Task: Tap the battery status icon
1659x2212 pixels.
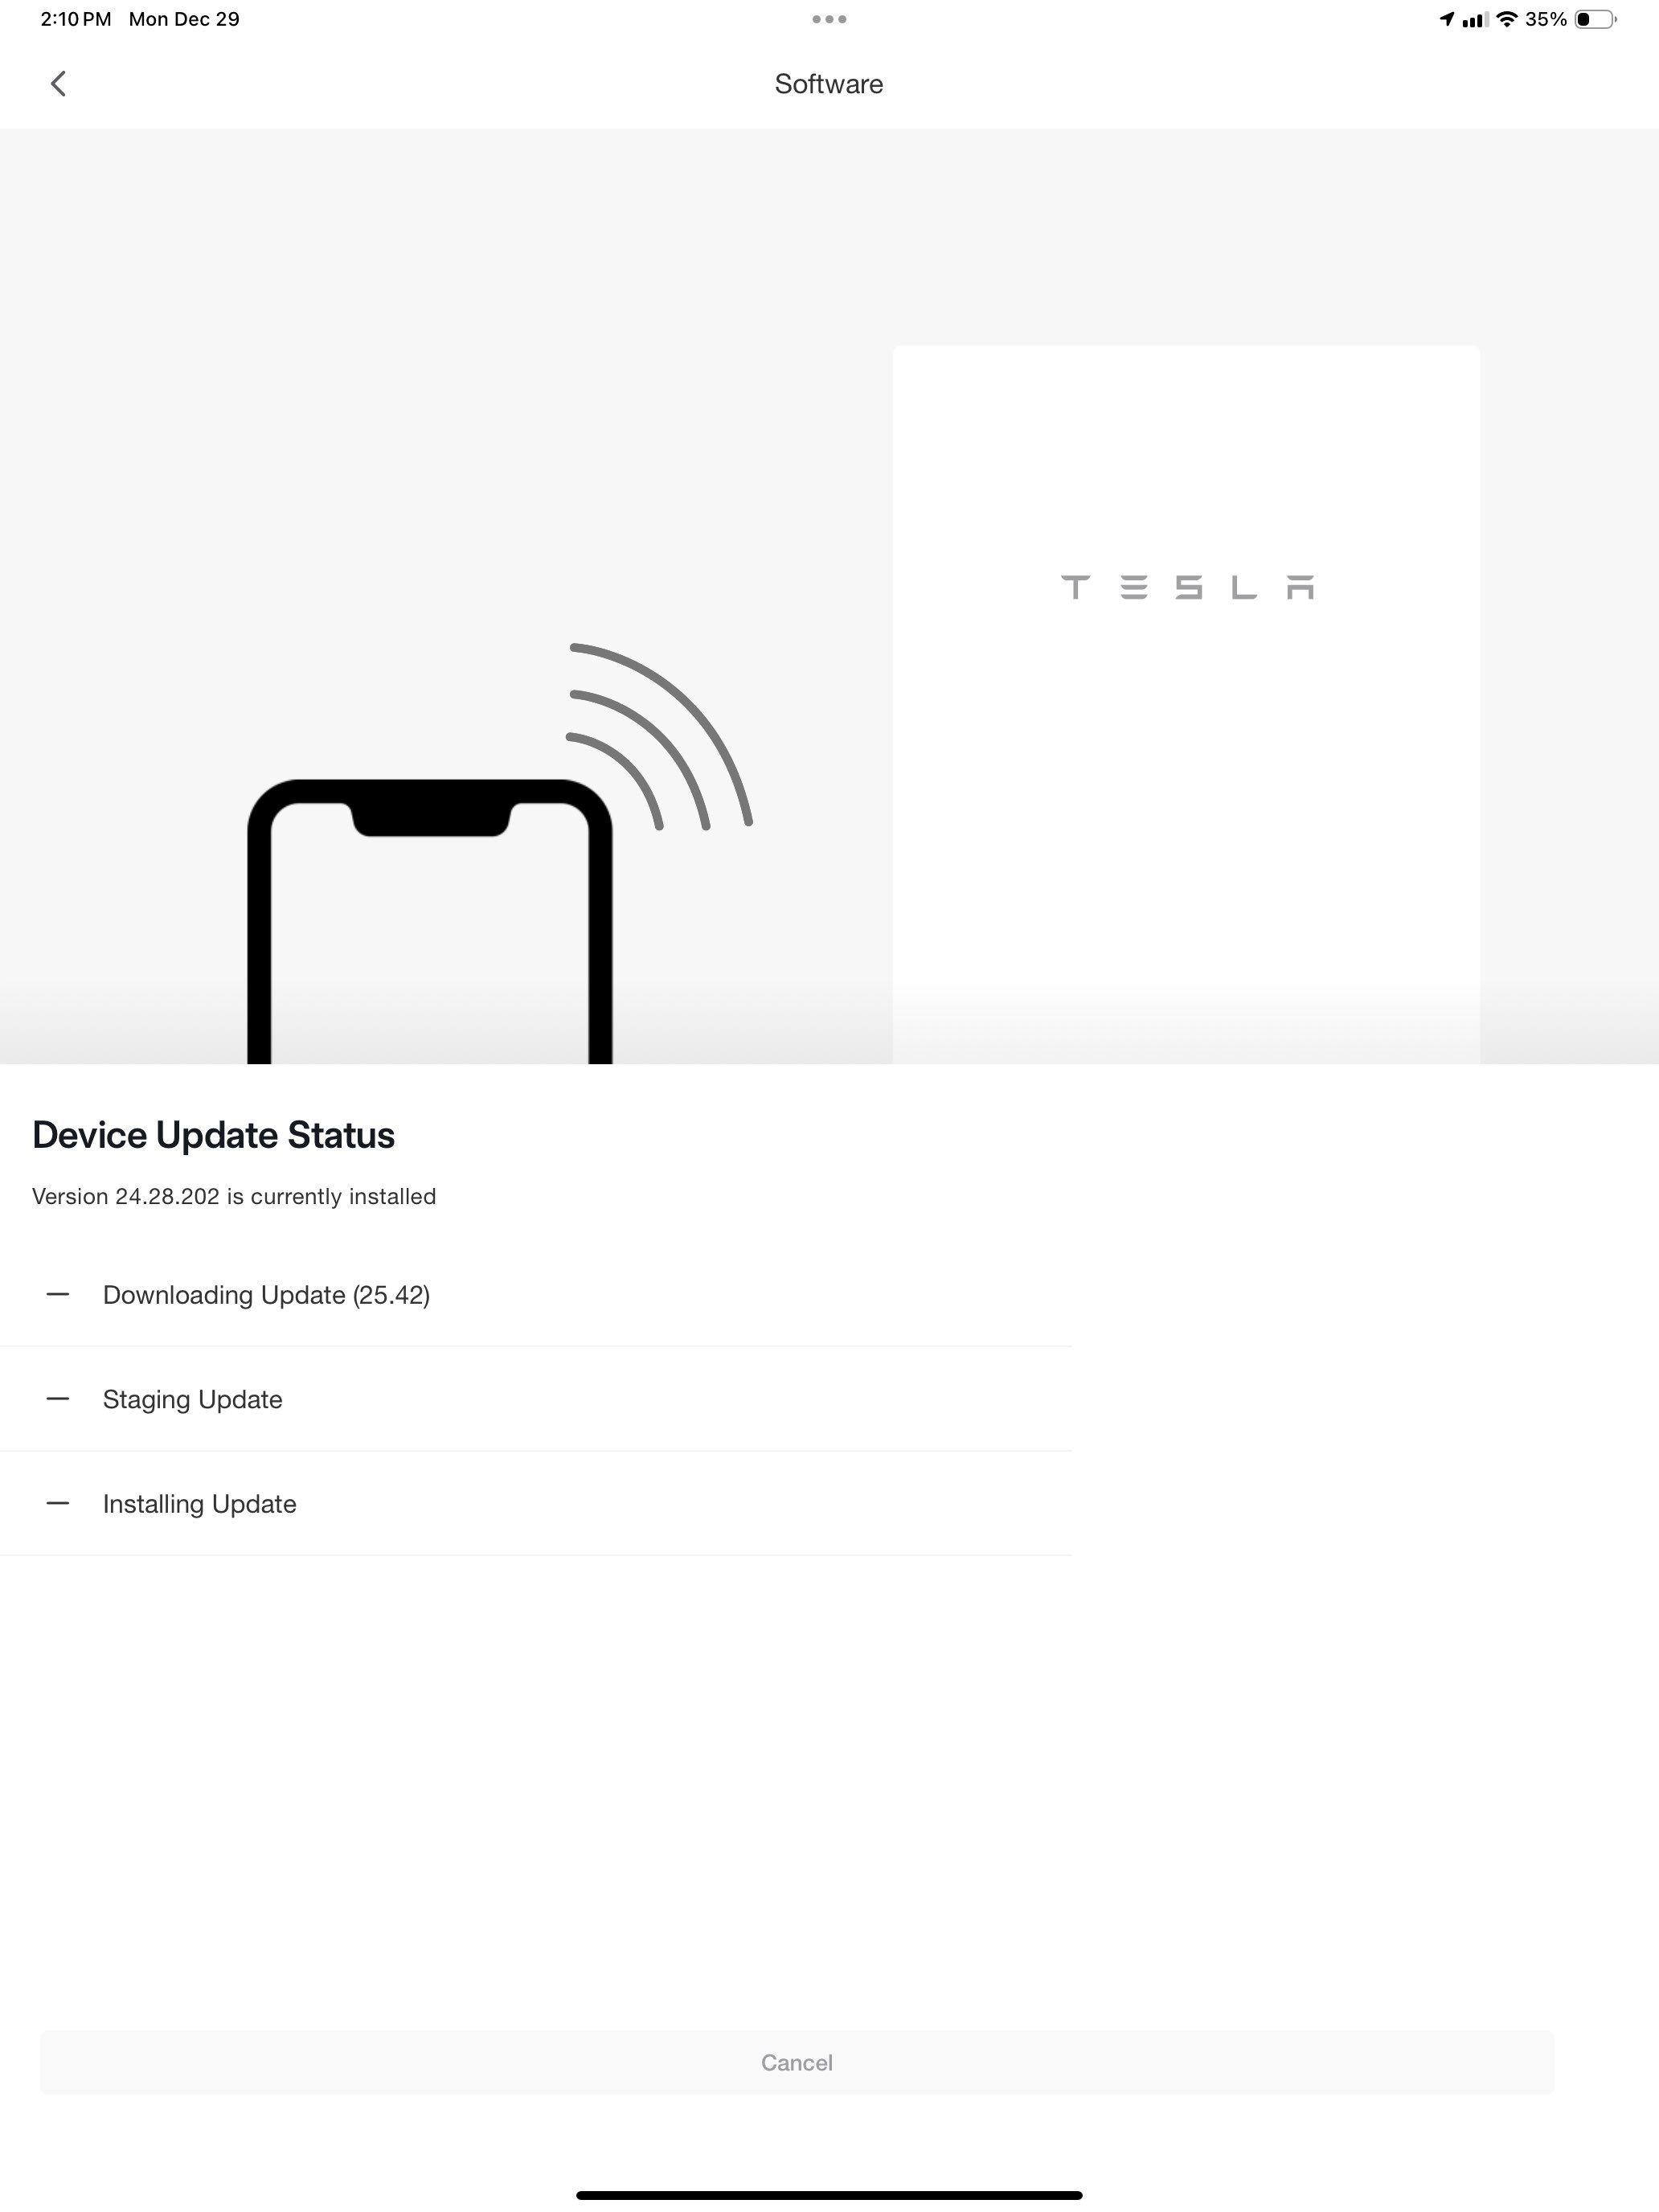Action: [x=1596, y=19]
